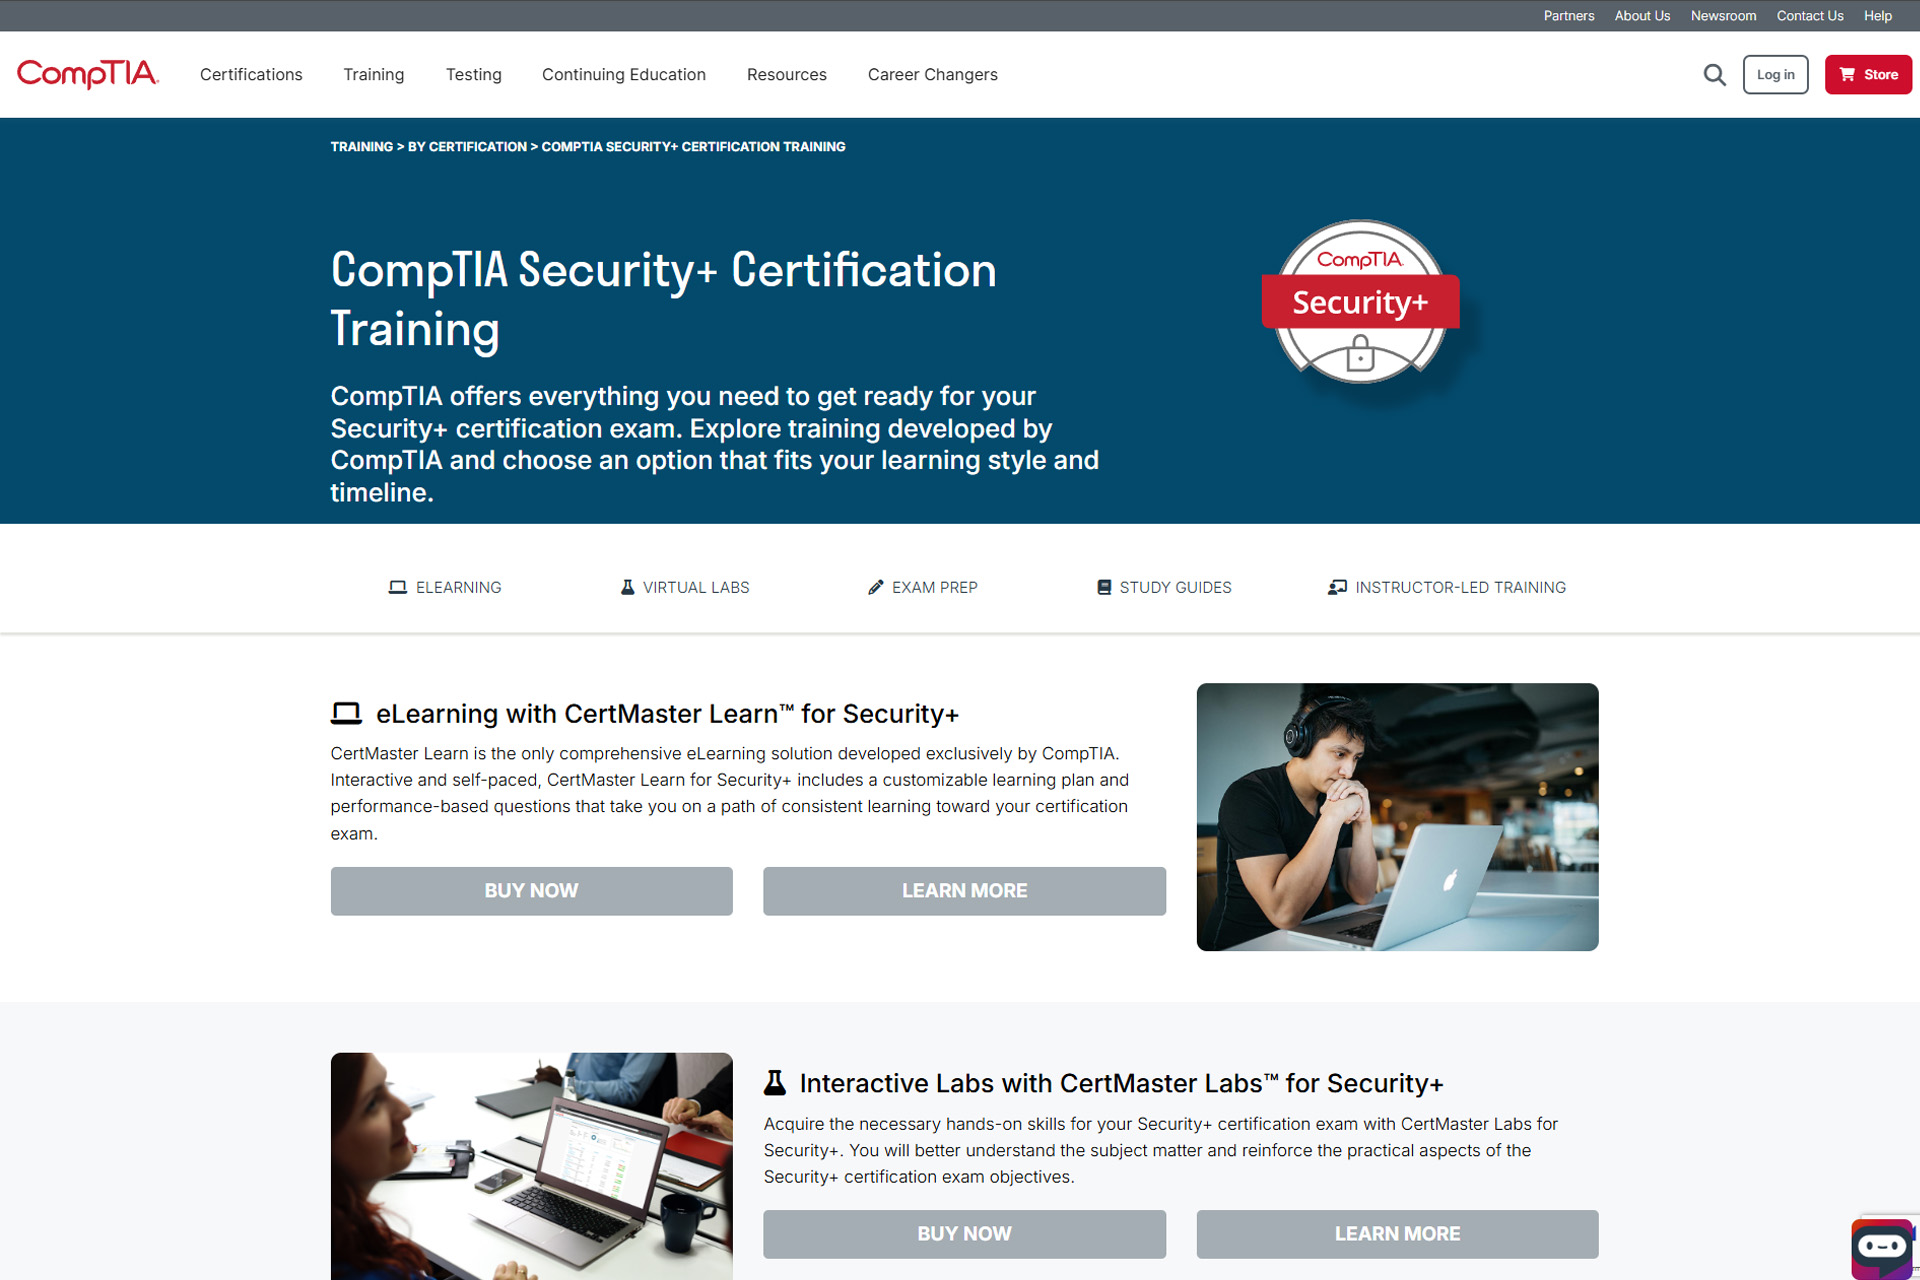
Task: Click the Study Guides book icon
Action: point(1104,587)
